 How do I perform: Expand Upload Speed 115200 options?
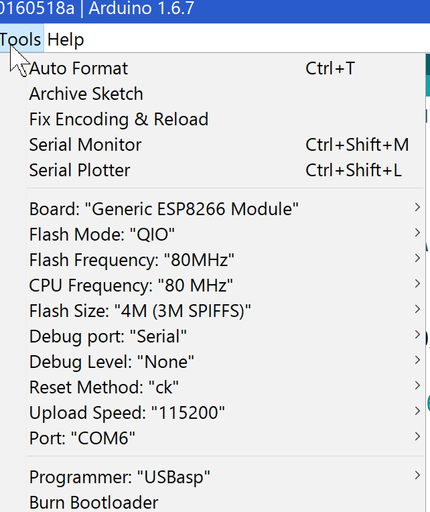[x=225, y=413]
